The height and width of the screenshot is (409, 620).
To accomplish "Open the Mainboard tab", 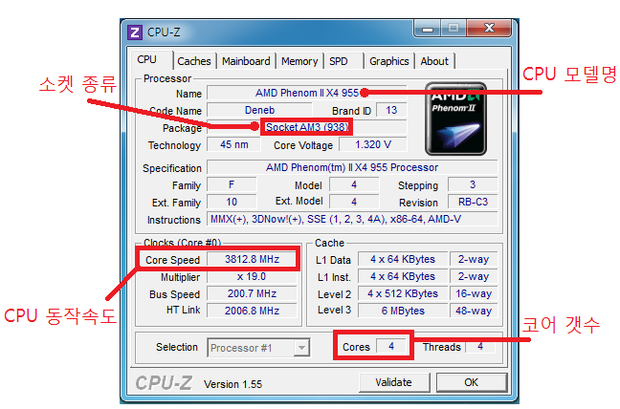I will click(246, 61).
